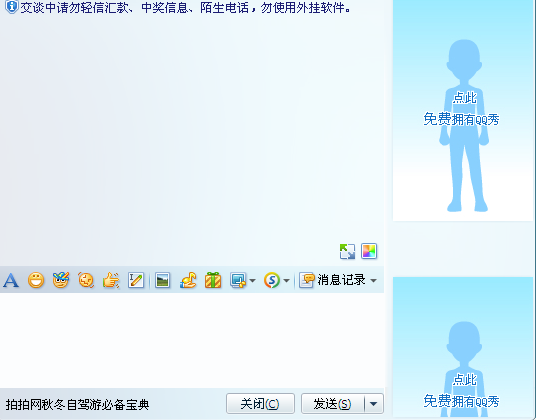Click the green arrows resize panel icon
The width and height of the screenshot is (536, 420).
347,251
